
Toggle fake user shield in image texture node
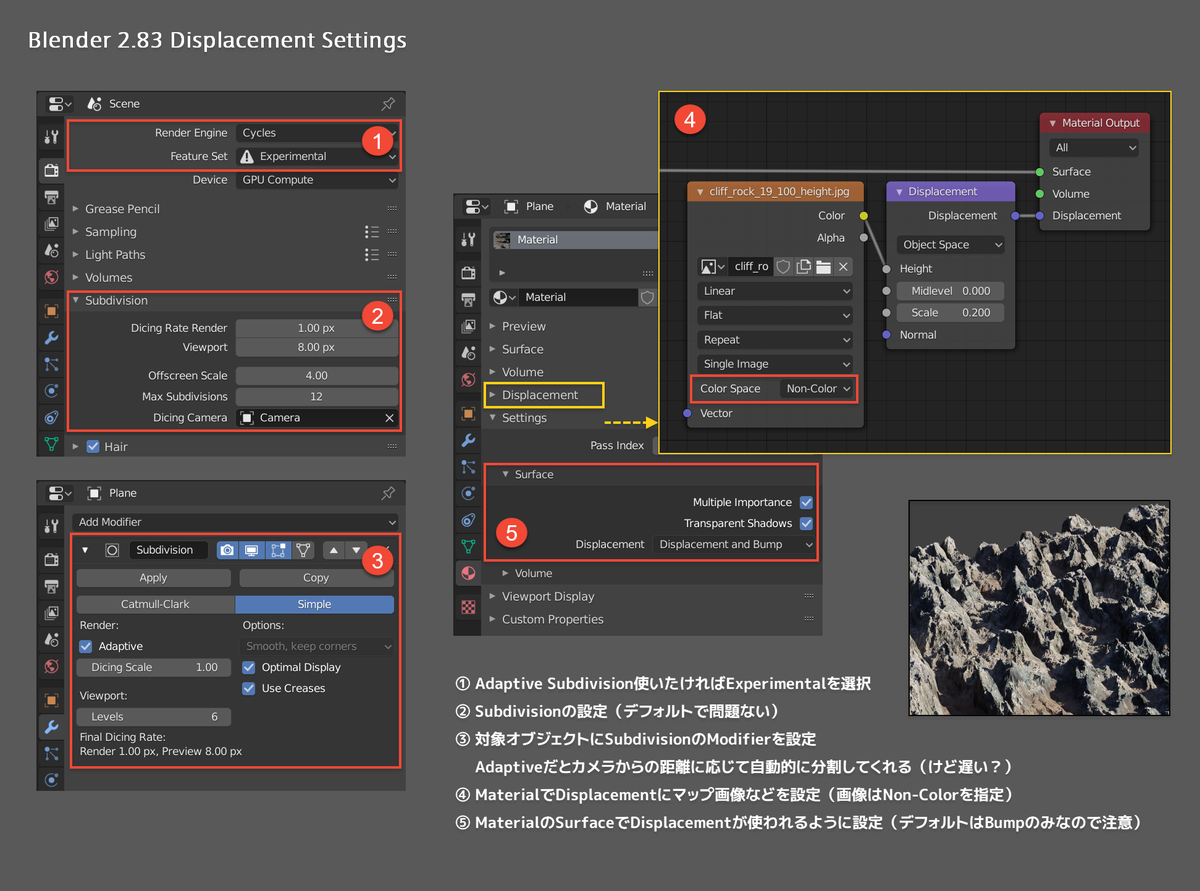(783, 266)
